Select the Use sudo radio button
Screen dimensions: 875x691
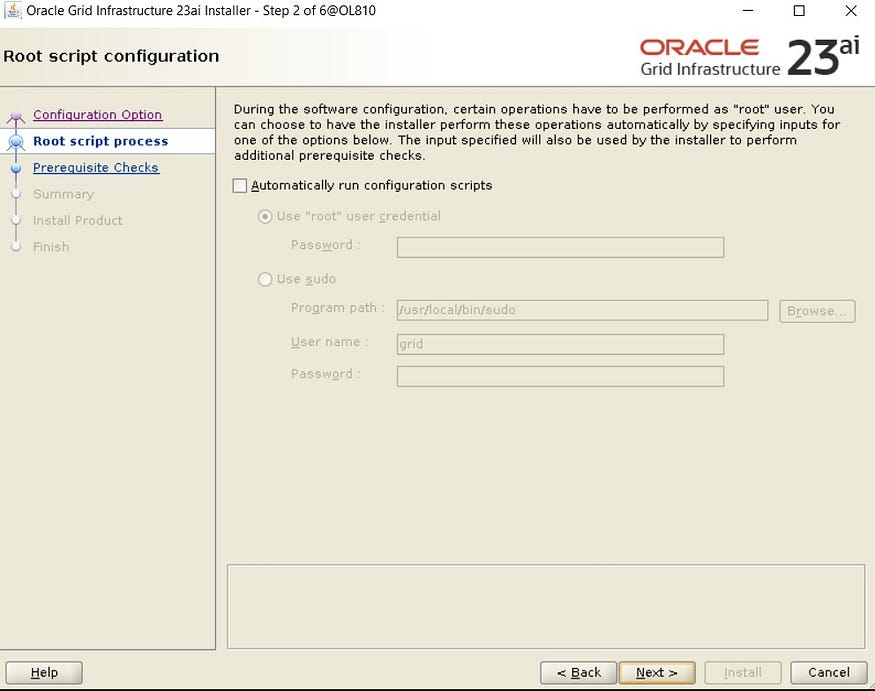click(265, 279)
